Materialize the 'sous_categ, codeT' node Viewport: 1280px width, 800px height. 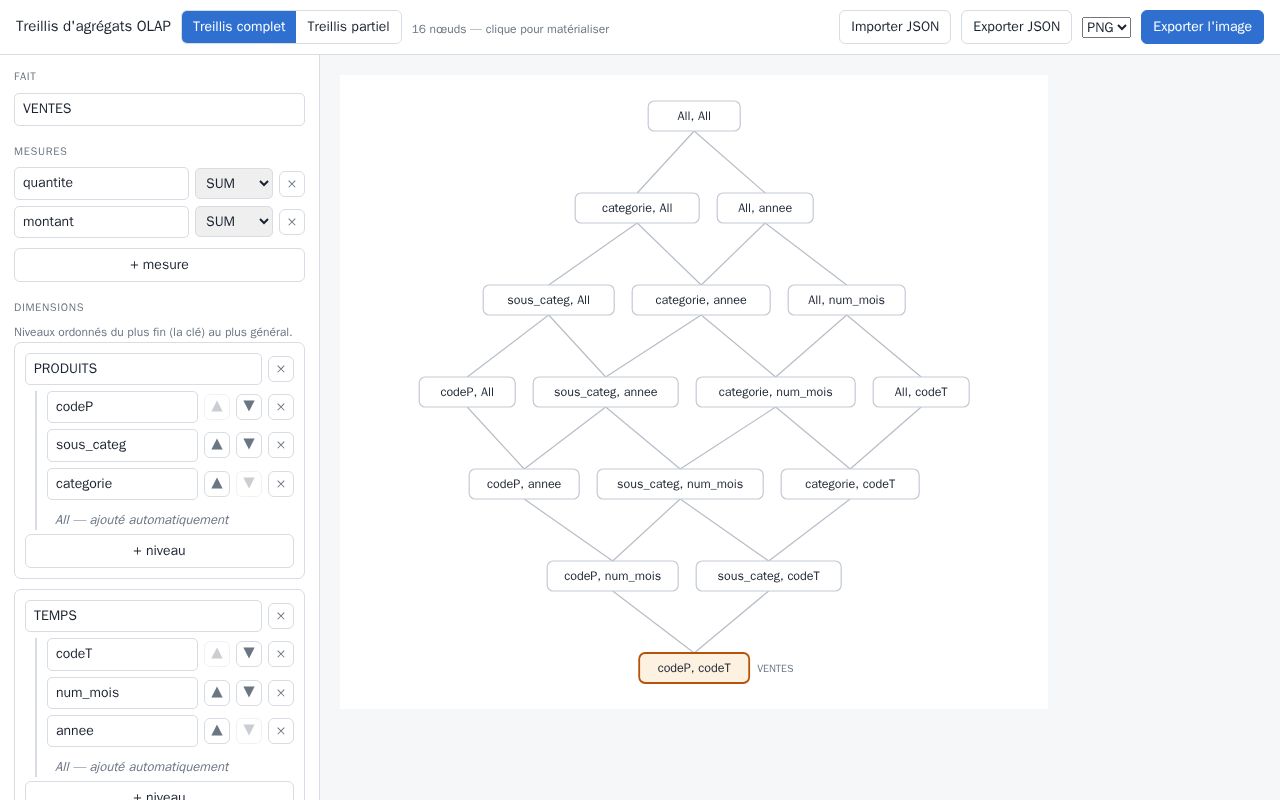click(x=769, y=576)
